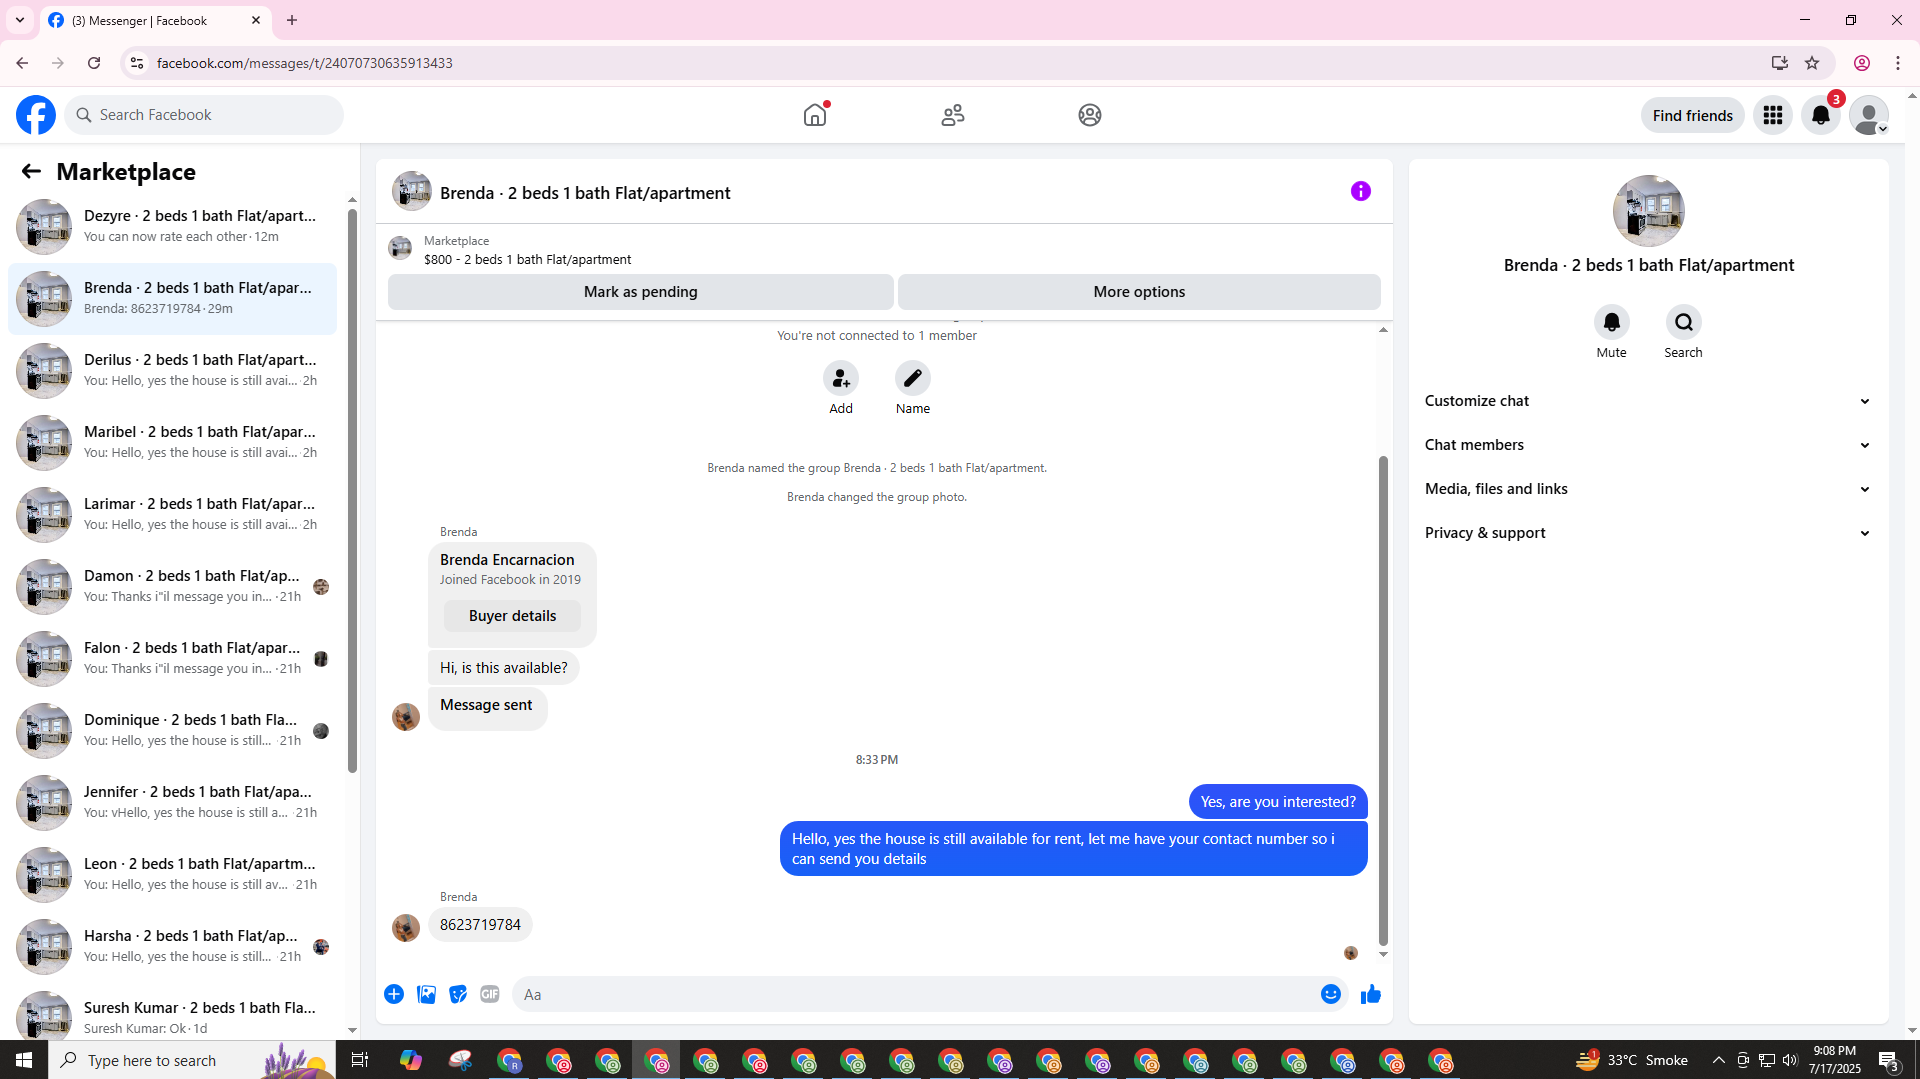Open Buyer details for Brenda Encarnacion
Screen dimensions: 1920x1079
click(512, 616)
